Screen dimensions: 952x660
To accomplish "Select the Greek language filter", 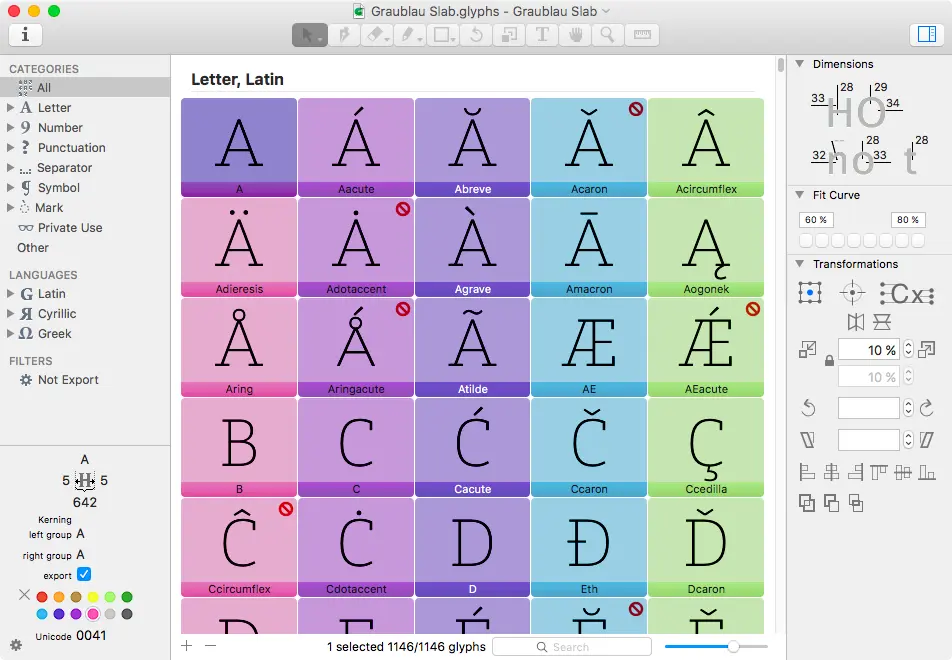I will point(85,333).
